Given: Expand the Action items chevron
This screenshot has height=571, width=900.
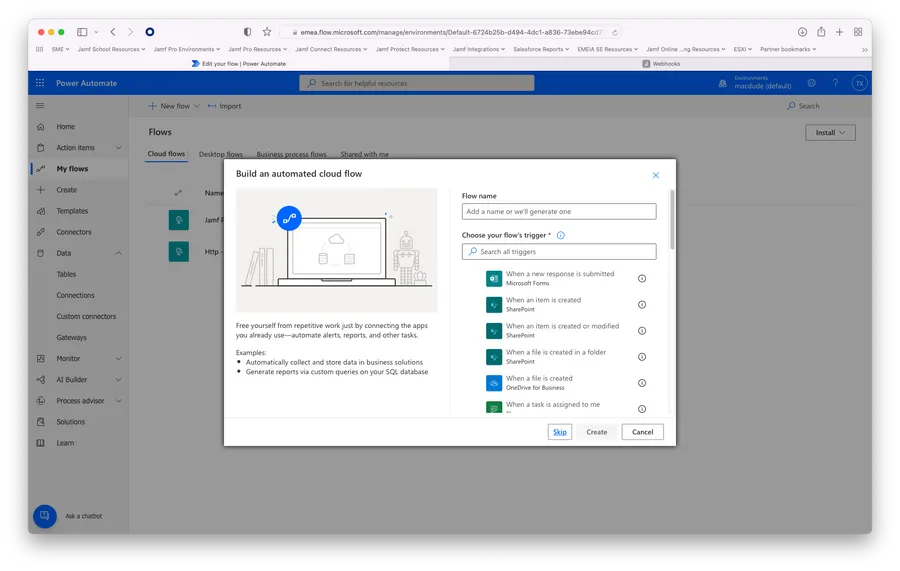Looking at the screenshot, I should coord(118,147).
